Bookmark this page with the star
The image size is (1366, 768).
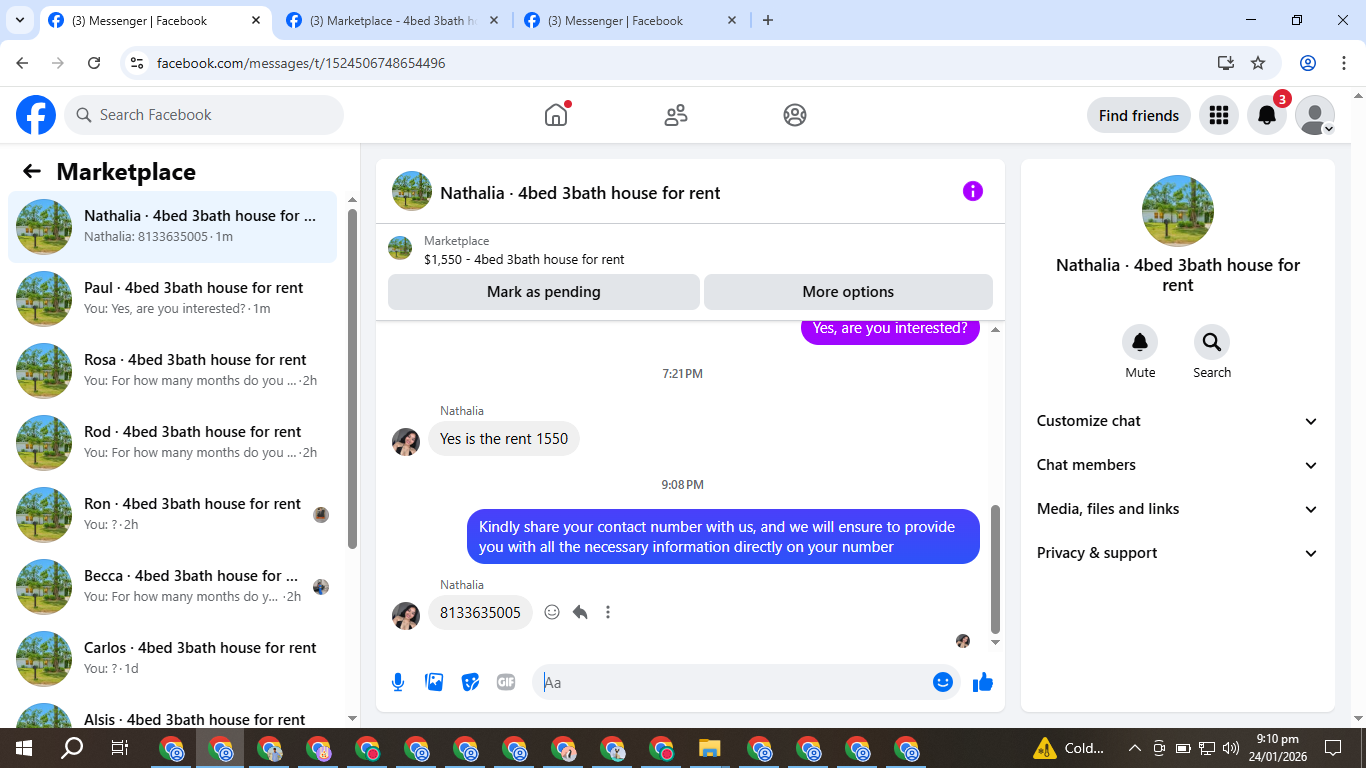tap(1258, 63)
